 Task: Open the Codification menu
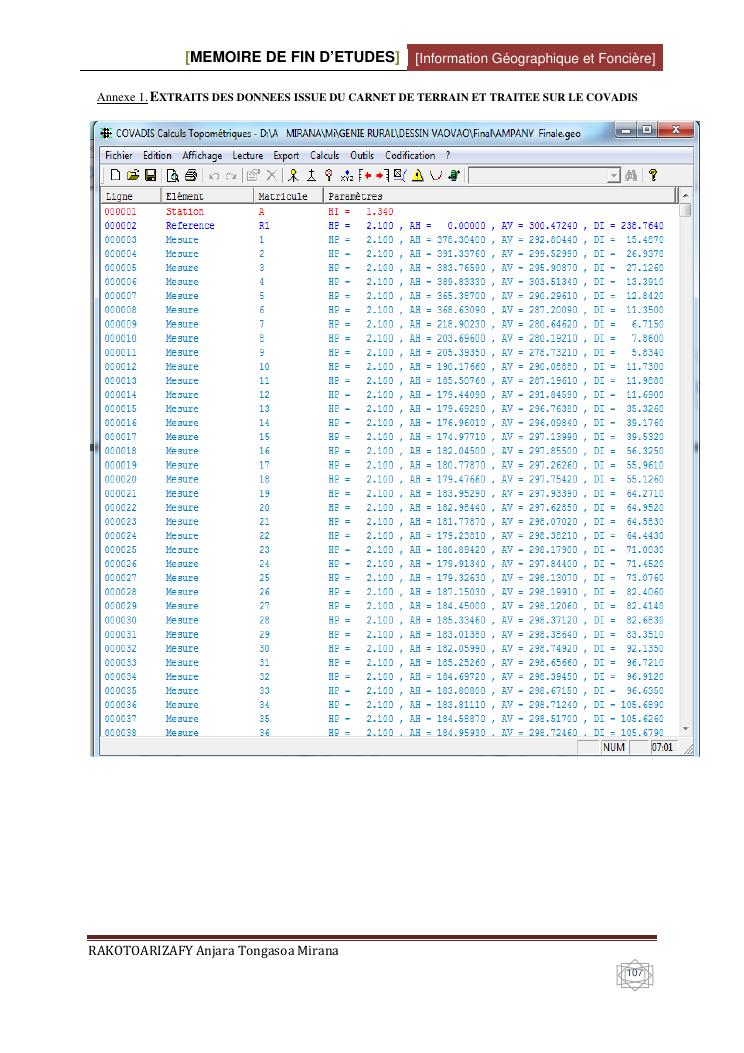pos(410,155)
